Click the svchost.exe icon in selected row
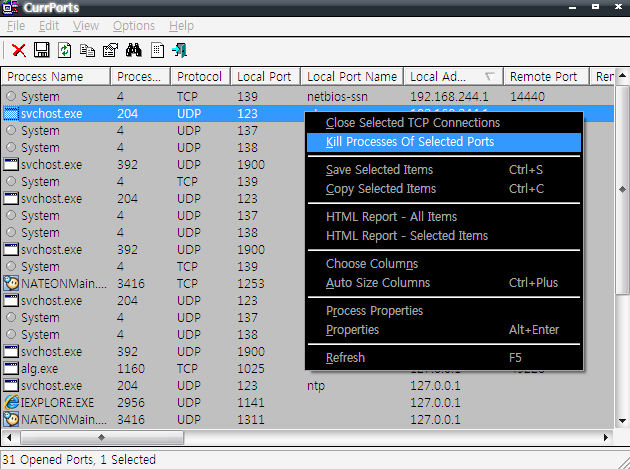Screen dimensions: 630x469 [x=11, y=114]
